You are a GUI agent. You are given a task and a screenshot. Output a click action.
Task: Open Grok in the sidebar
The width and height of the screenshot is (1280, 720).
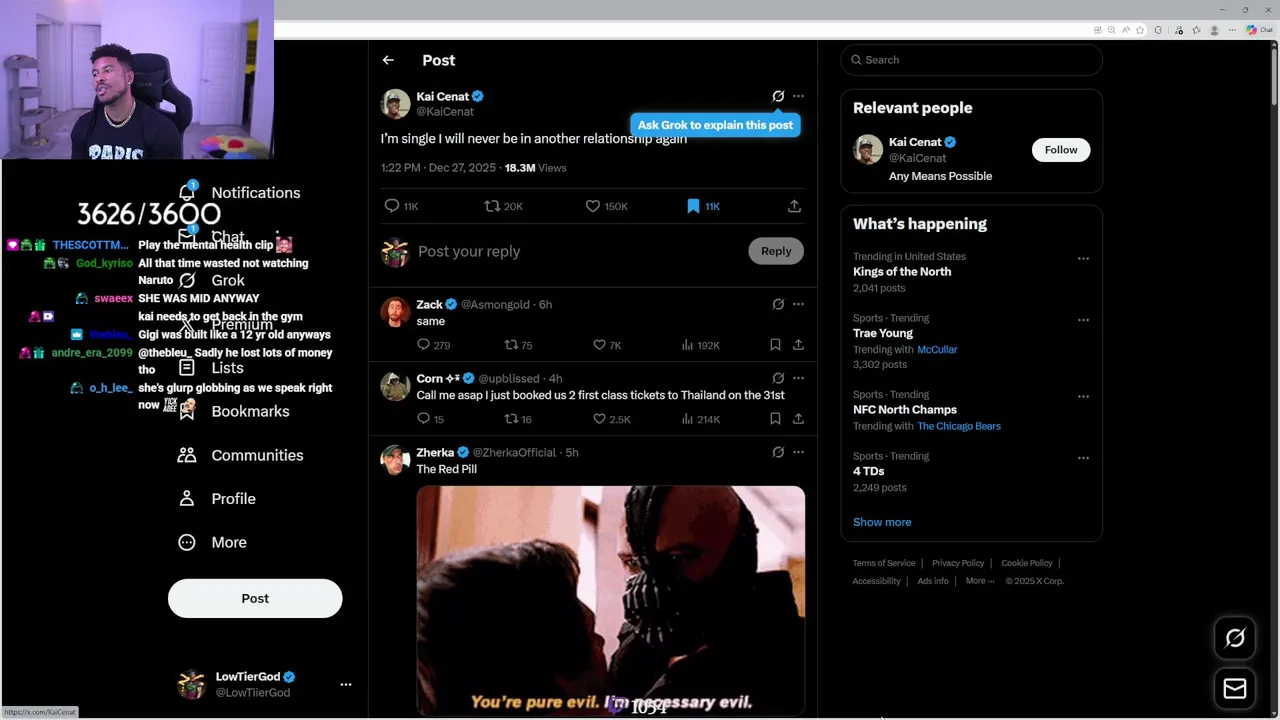click(212, 281)
